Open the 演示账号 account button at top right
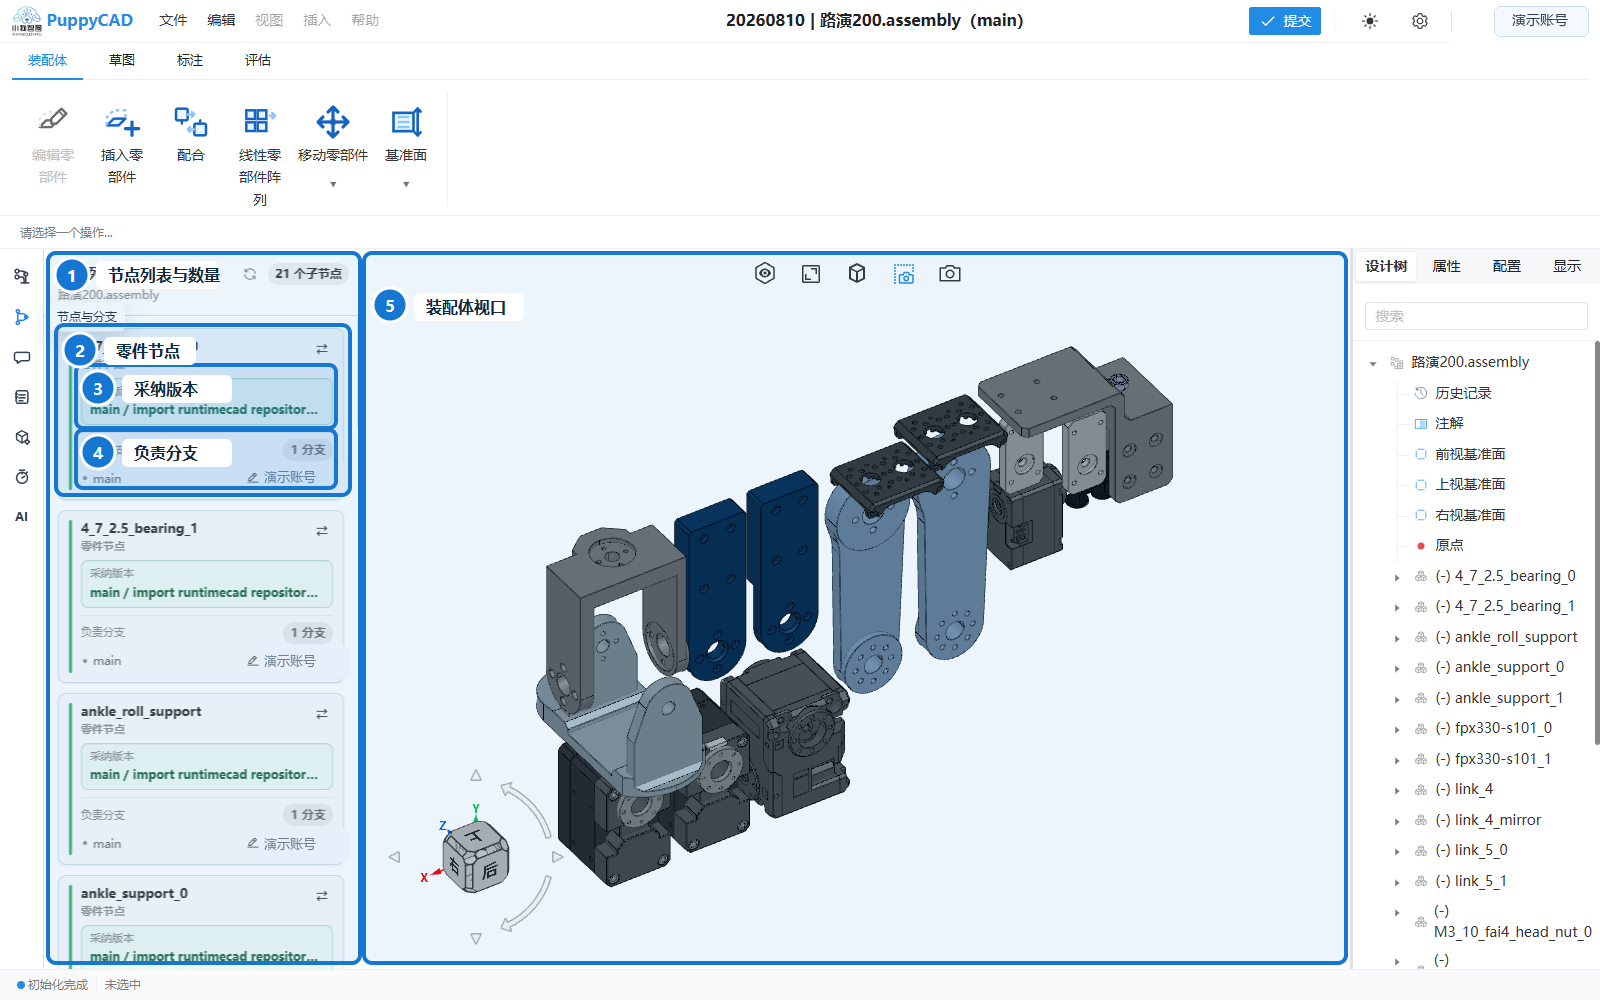This screenshot has height=1000, width=1600. pyautogui.click(x=1540, y=21)
